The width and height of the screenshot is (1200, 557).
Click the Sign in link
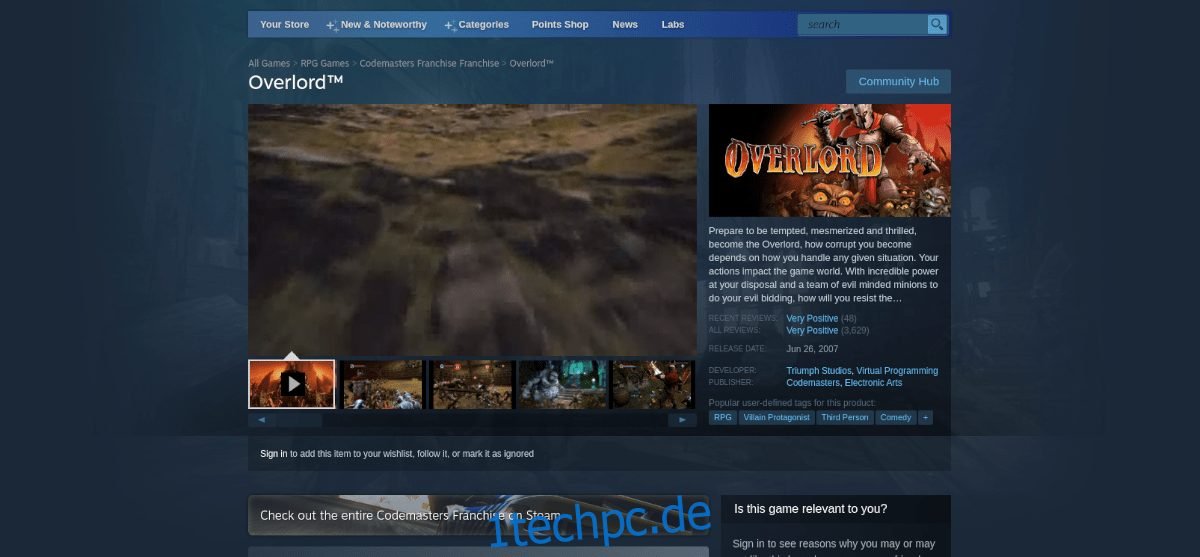coord(274,454)
